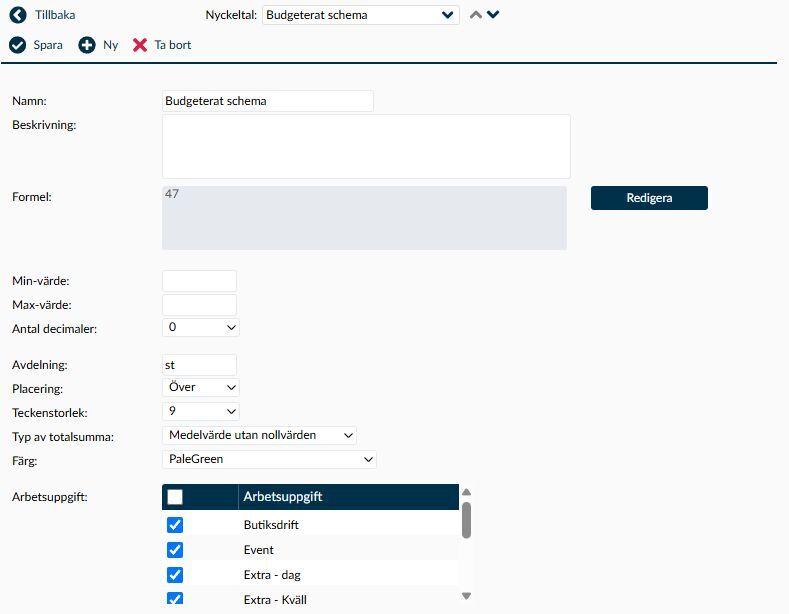Click the Spara label
This screenshot has height=614, width=789.
tap(48, 45)
